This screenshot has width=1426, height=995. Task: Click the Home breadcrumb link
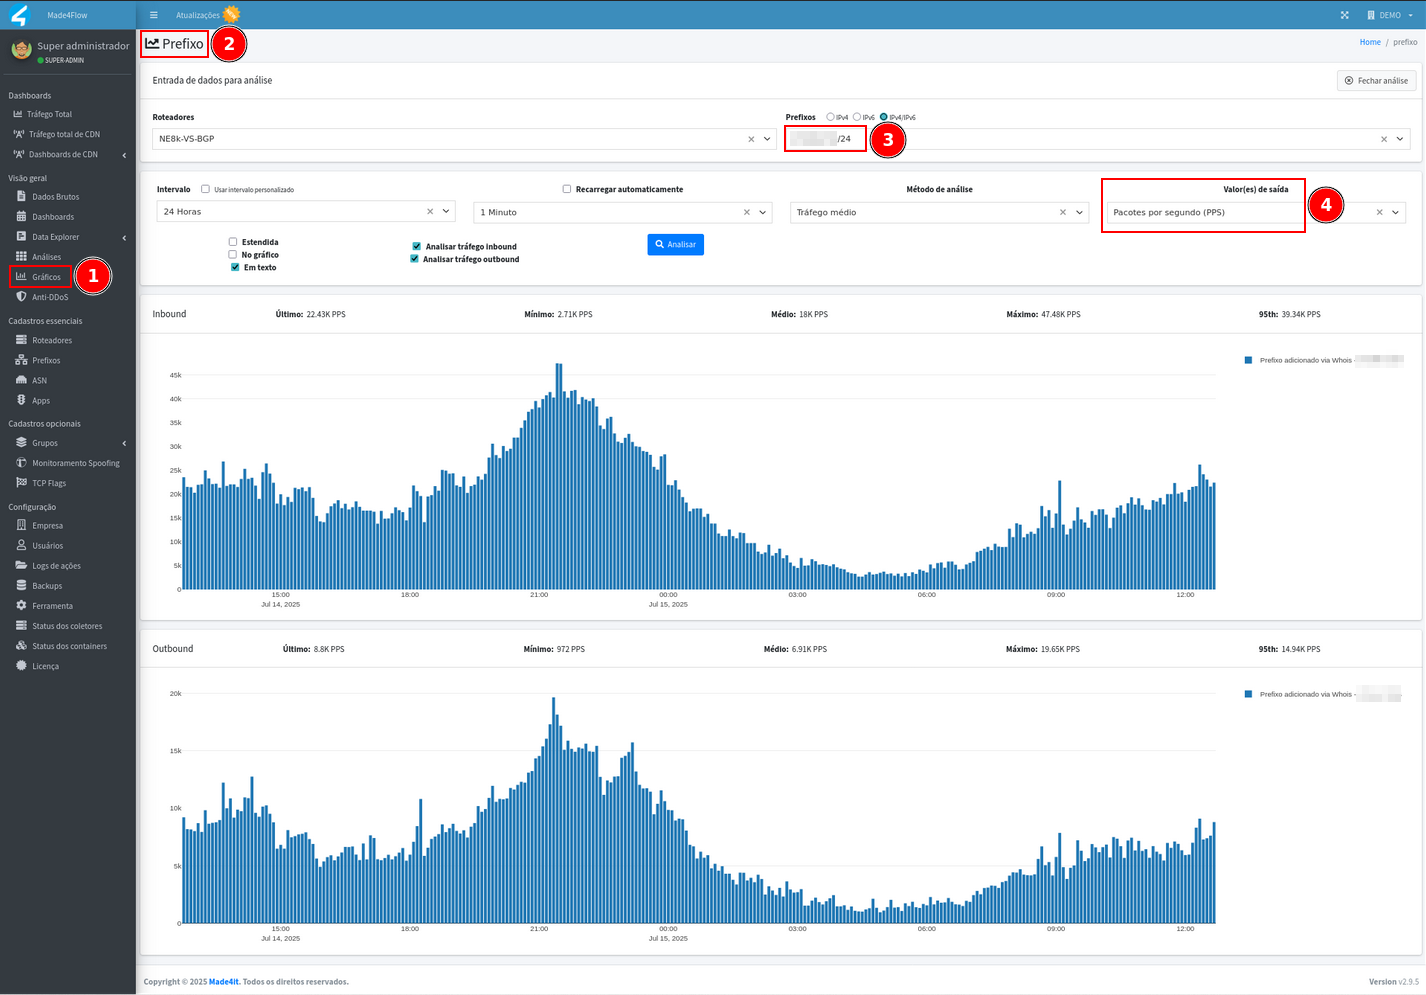click(1370, 42)
